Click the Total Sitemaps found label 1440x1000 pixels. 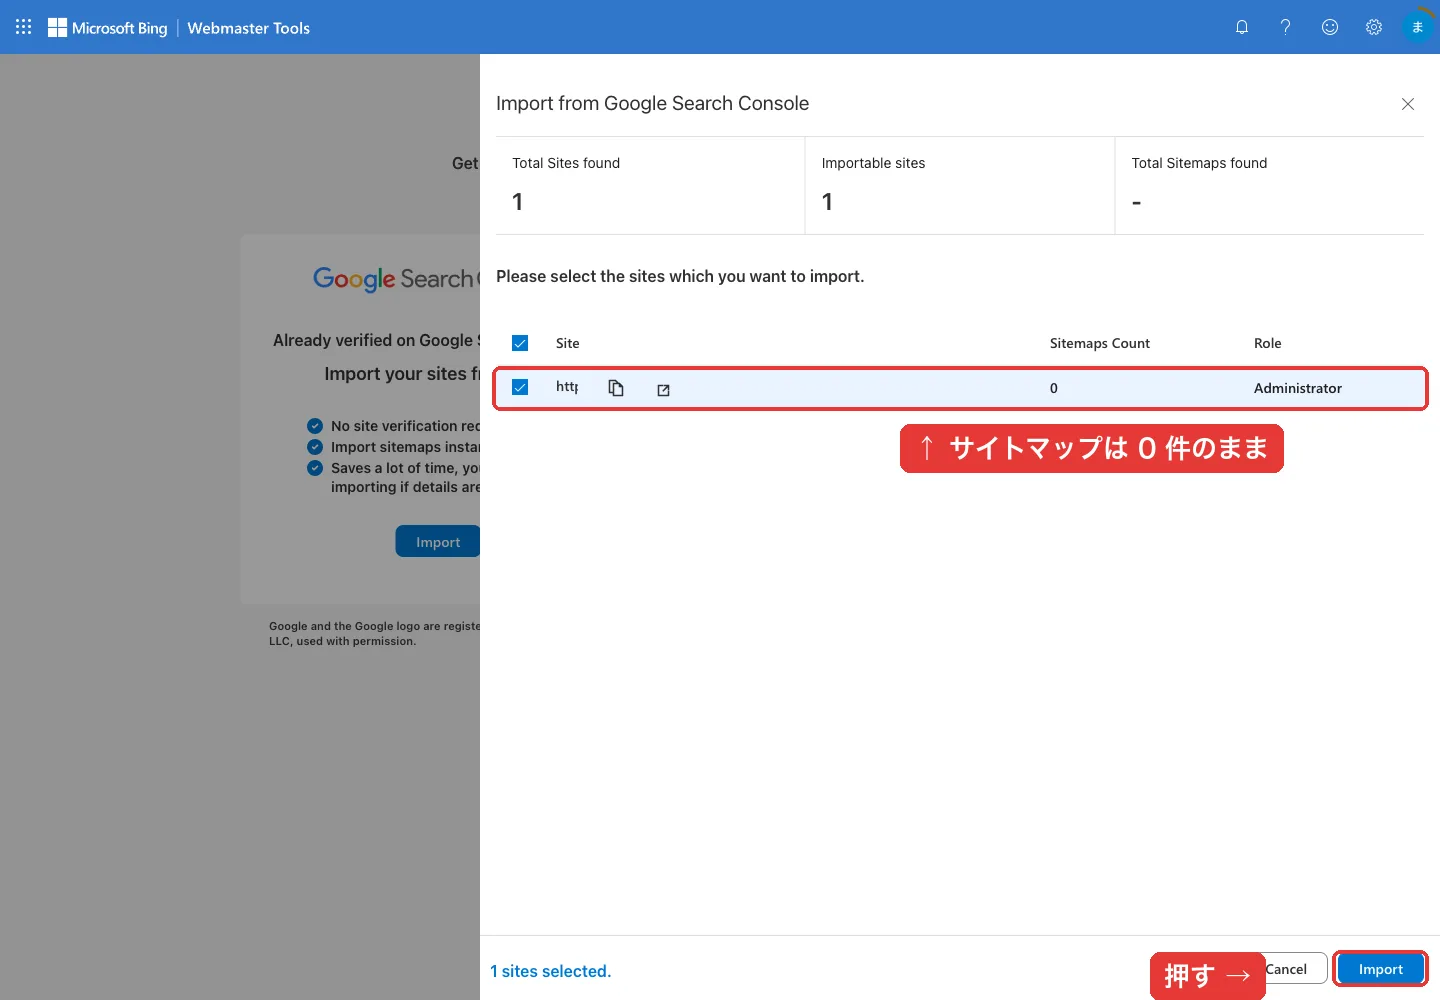coord(1199,163)
